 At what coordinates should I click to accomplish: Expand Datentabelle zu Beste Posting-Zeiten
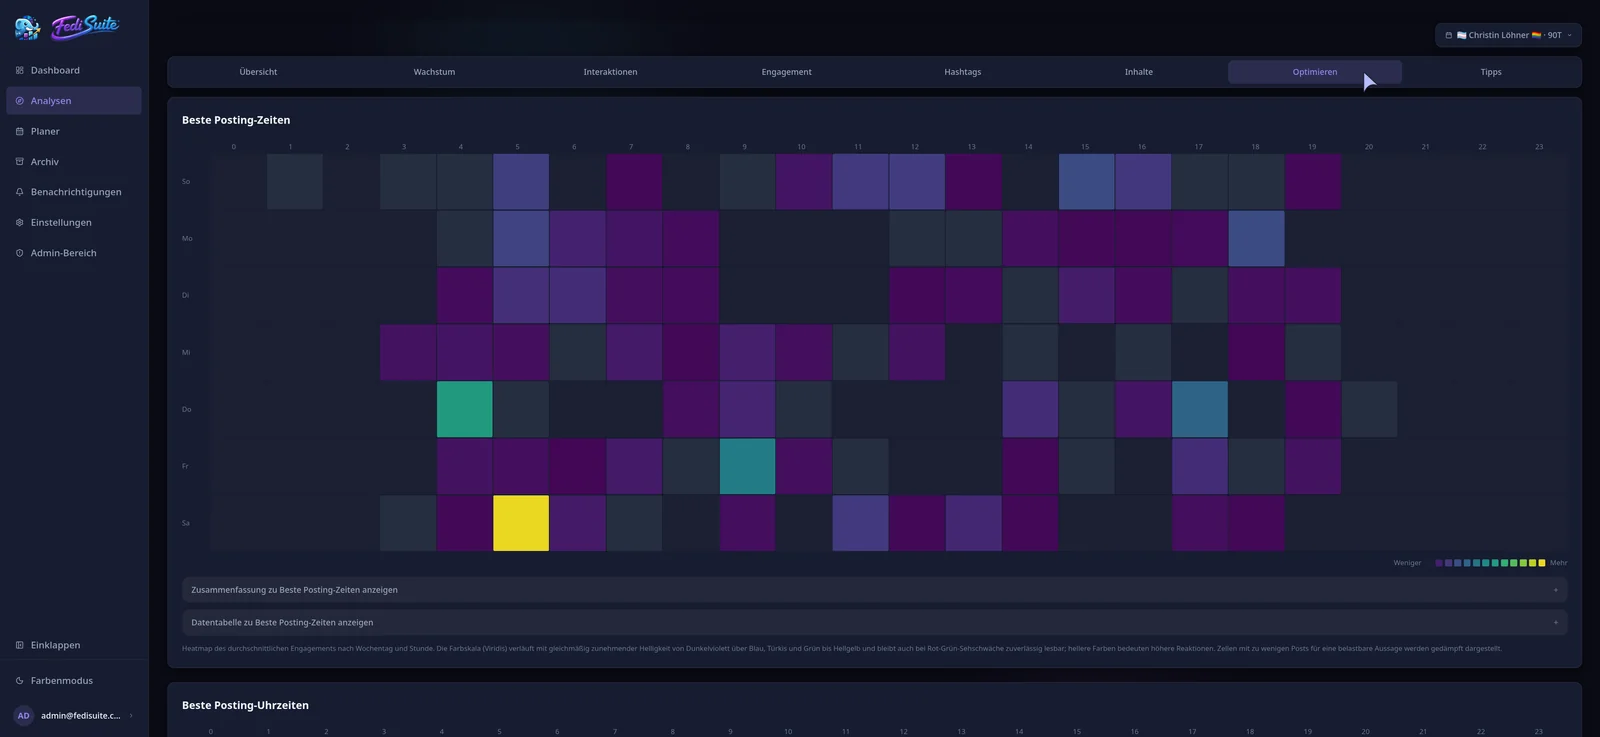click(x=874, y=622)
